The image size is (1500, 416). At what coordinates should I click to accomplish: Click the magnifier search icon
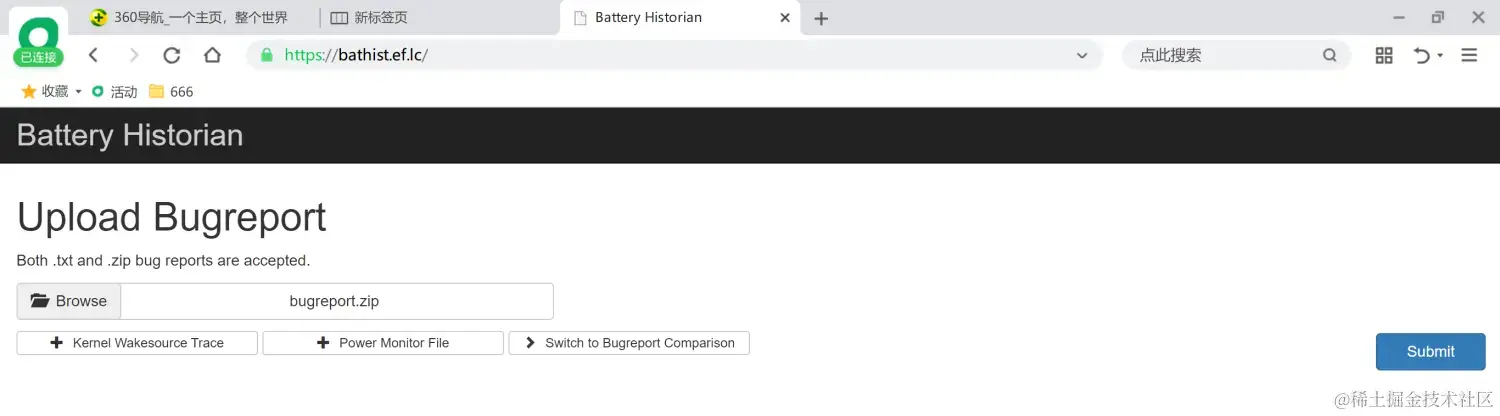[1330, 56]
